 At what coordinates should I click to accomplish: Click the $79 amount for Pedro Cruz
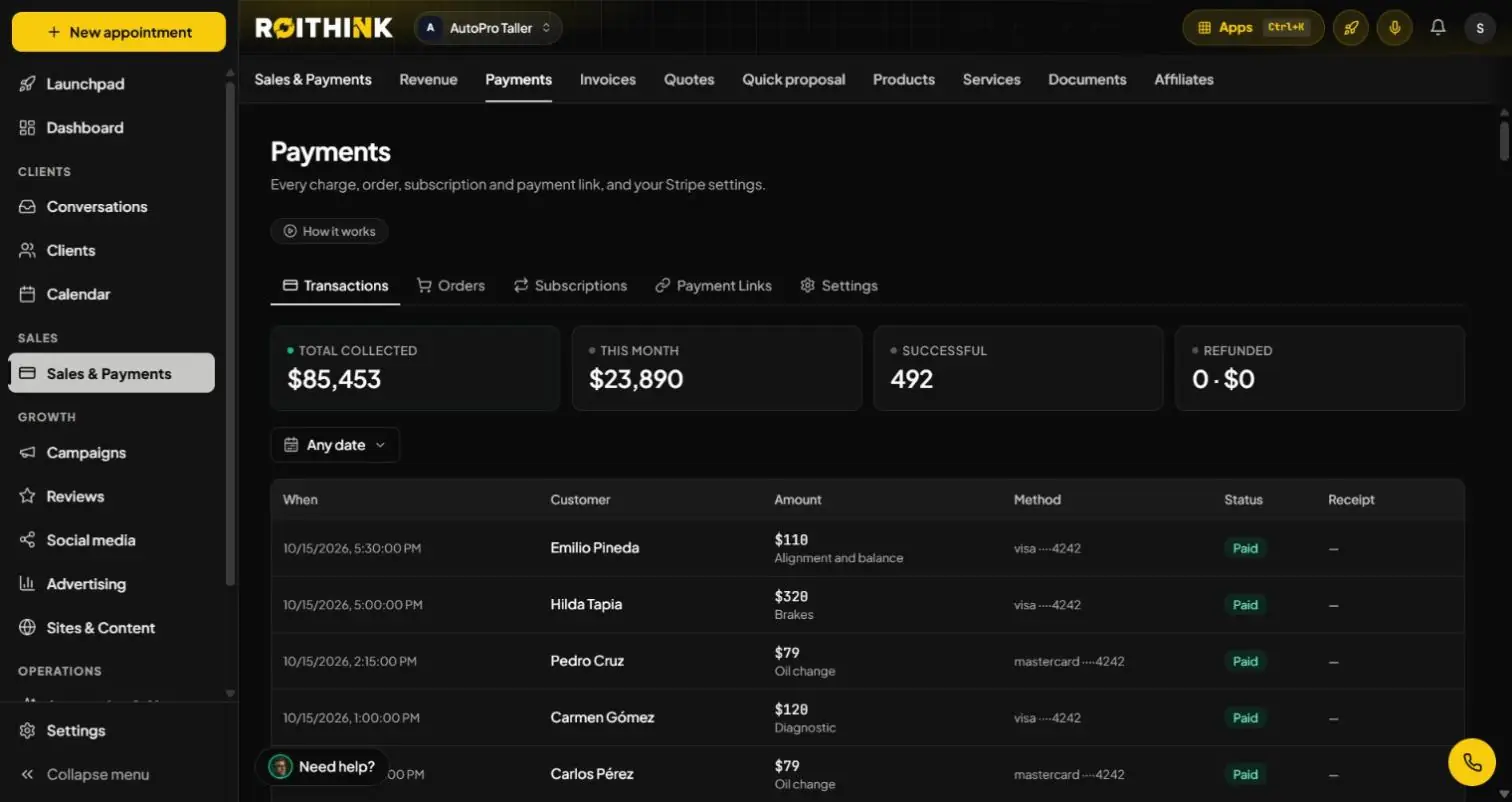pos(787,653)
